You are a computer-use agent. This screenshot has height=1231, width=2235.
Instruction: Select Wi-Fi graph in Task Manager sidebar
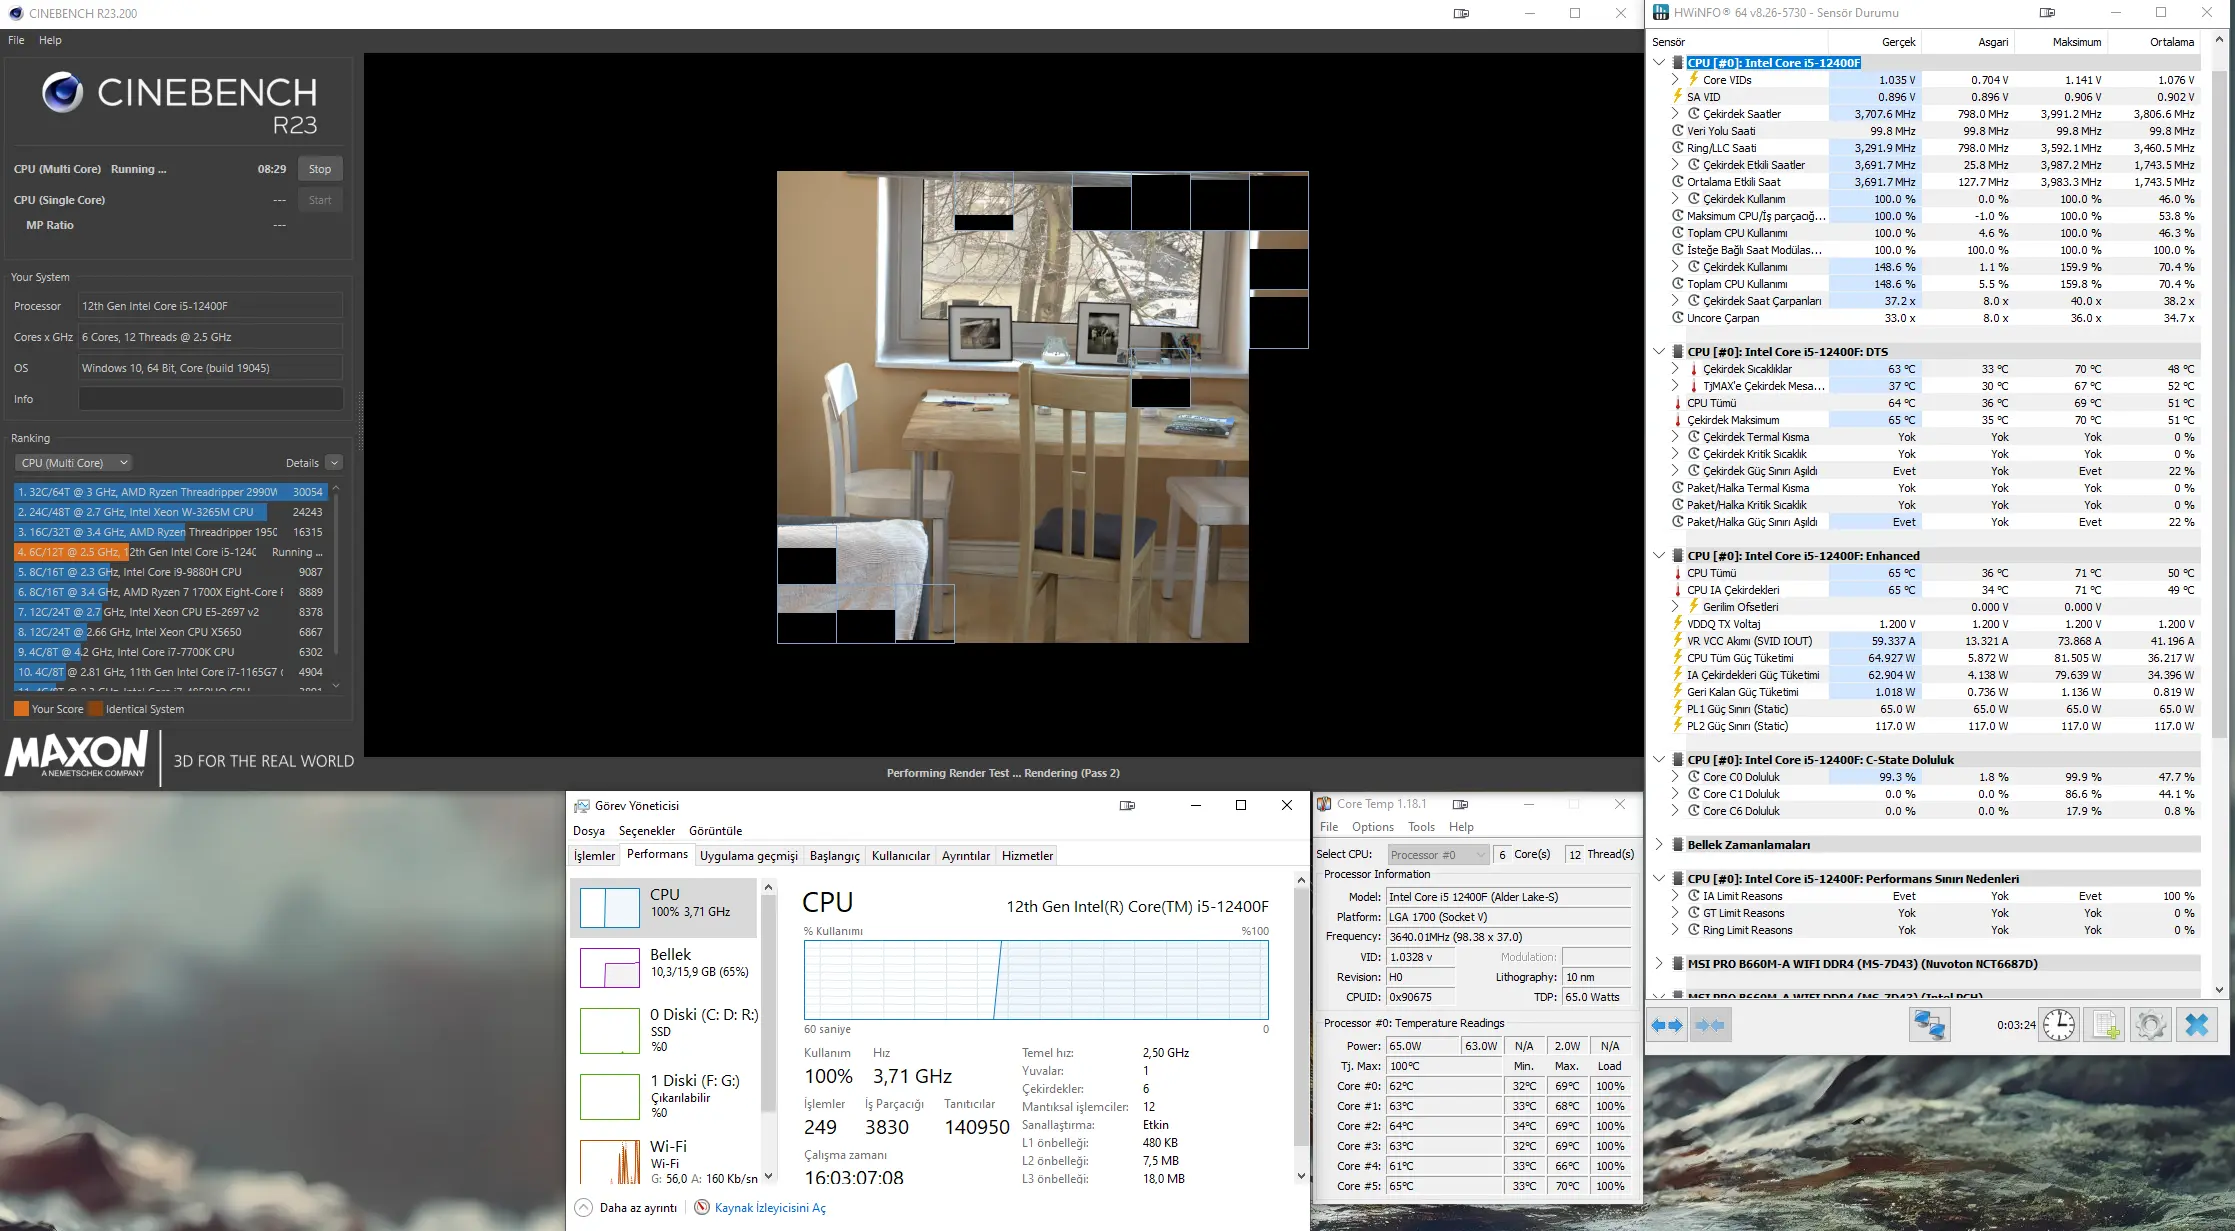(610, 1162)
